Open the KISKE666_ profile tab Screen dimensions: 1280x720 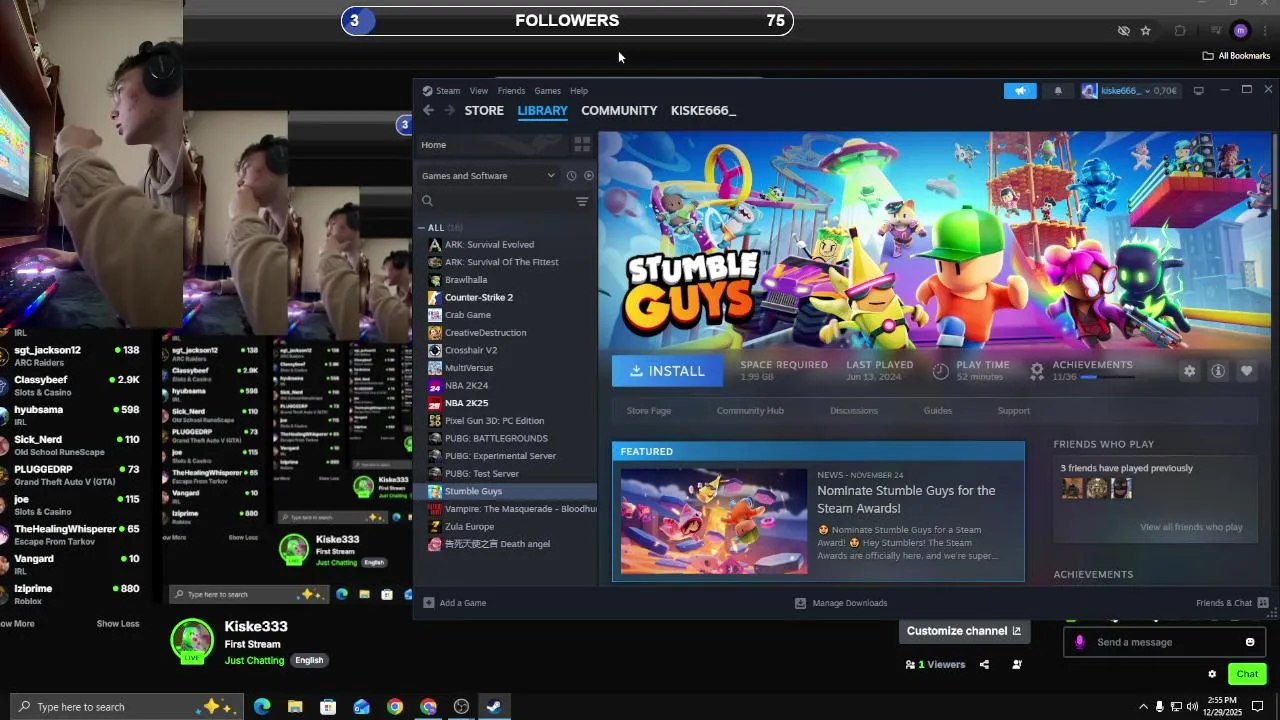[703, 110]
